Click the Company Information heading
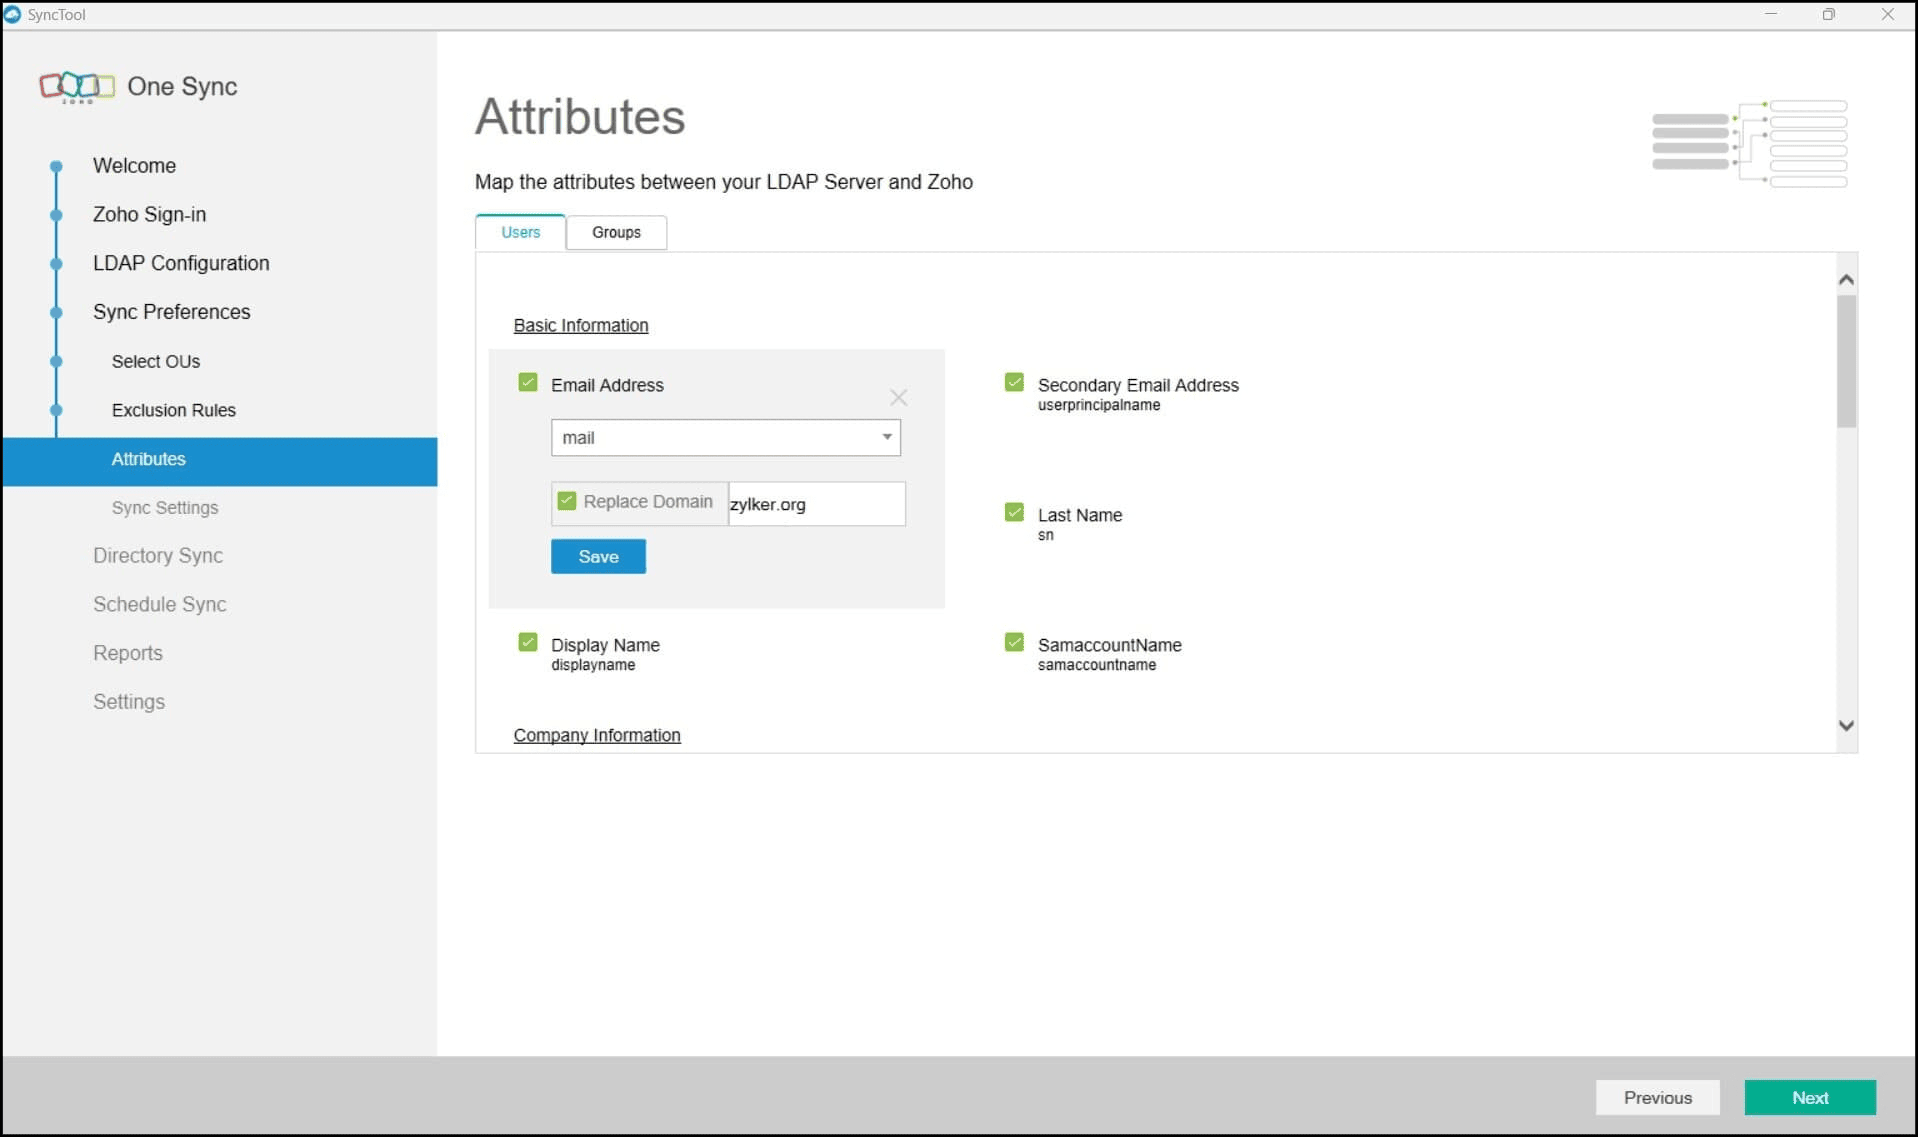This screenshot has height=1137, width=1918. [x=597, y=736]
